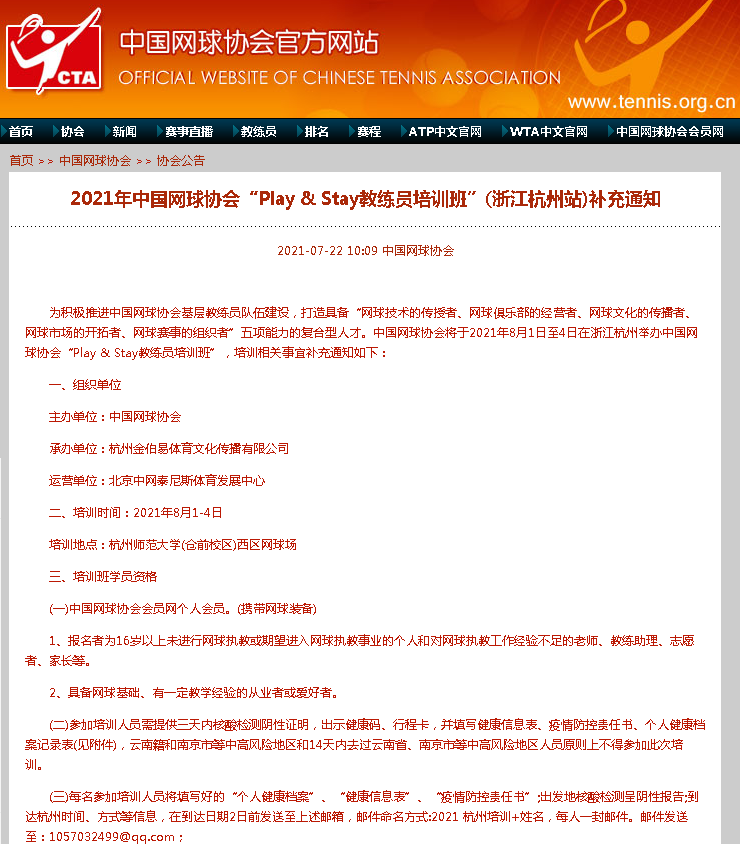740x844 pixels.
Task: Open 新闻 navigation menu item
Action: [124, 132]
